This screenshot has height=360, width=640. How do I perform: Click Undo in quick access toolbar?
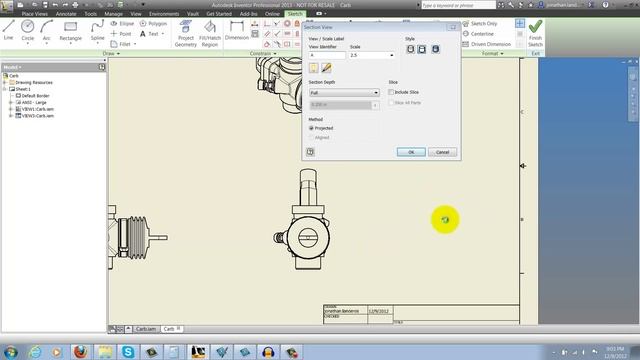click(55, 5)
